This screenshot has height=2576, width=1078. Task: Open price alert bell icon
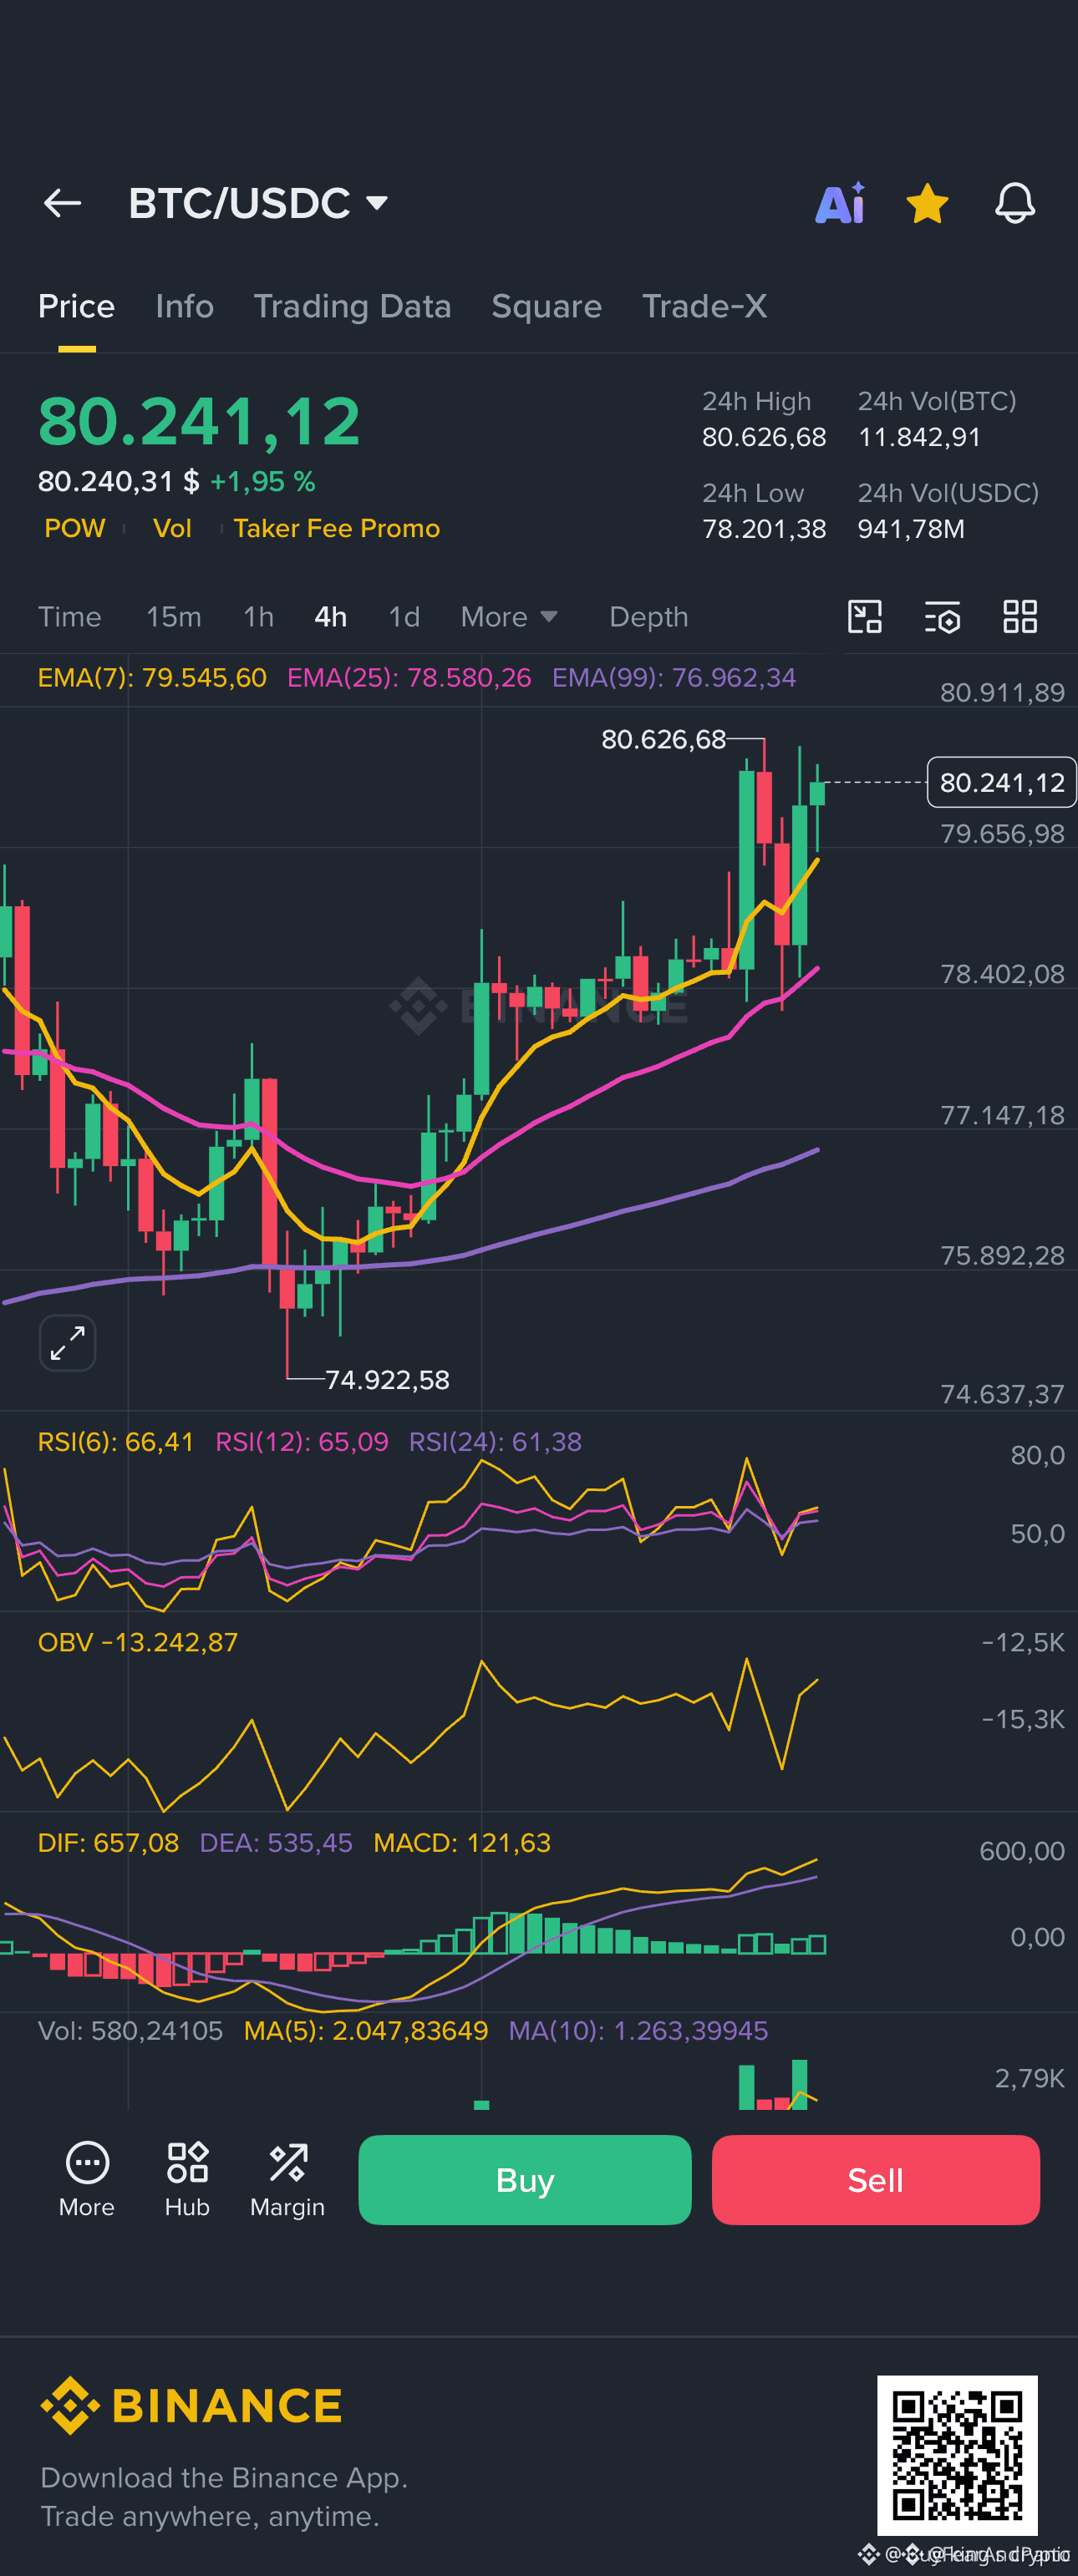pyautogui.click(x=1014, y=203)
